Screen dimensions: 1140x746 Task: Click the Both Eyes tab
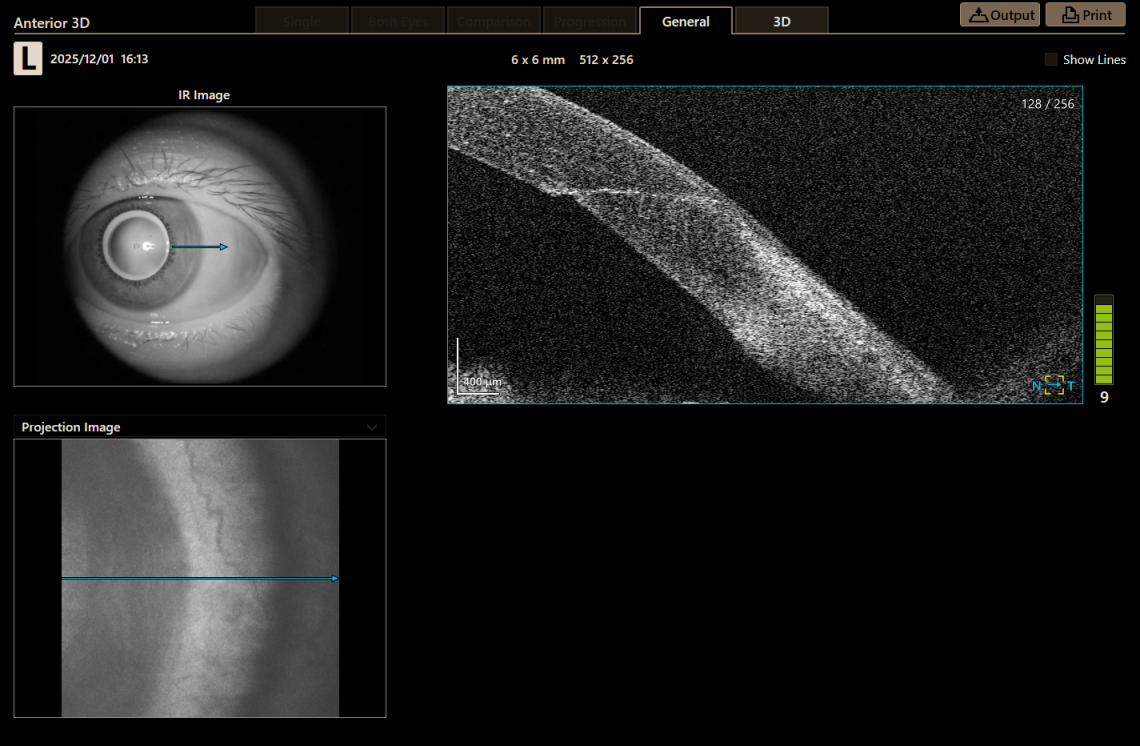coord(397,19)
